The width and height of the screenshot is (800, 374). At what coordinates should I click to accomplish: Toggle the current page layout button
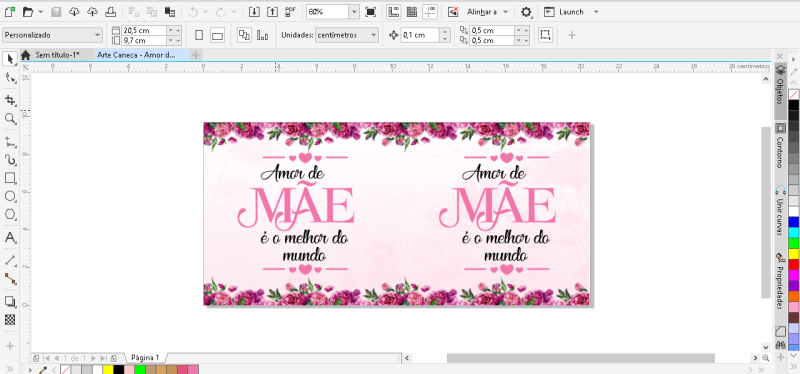[262, 35]
